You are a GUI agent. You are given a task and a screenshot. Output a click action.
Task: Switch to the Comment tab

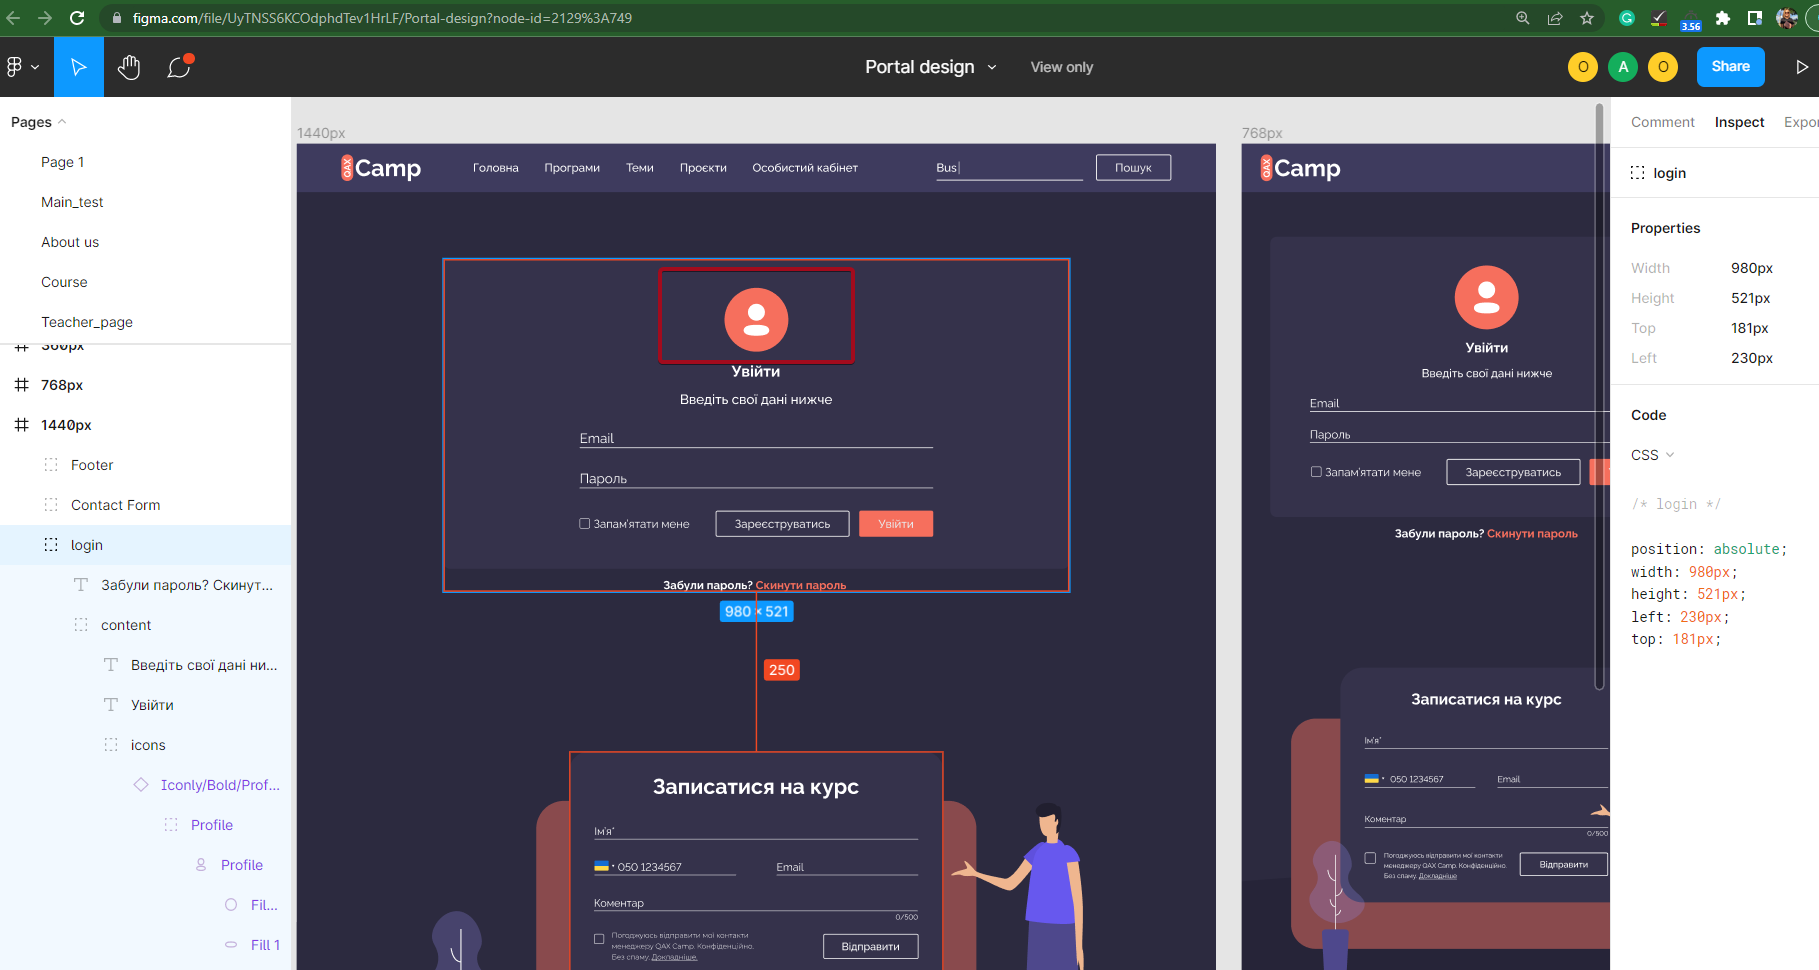coord(1662,122)
